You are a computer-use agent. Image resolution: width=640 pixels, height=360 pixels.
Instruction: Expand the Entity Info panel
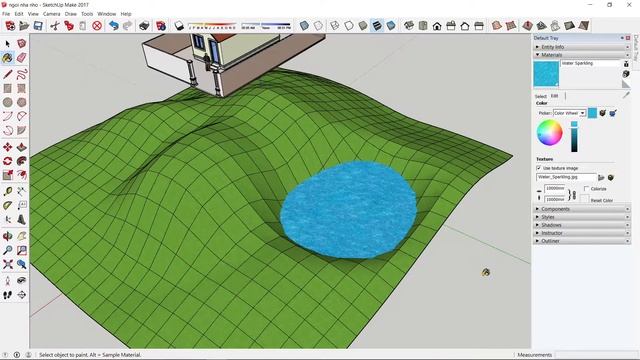click(581, 47)
